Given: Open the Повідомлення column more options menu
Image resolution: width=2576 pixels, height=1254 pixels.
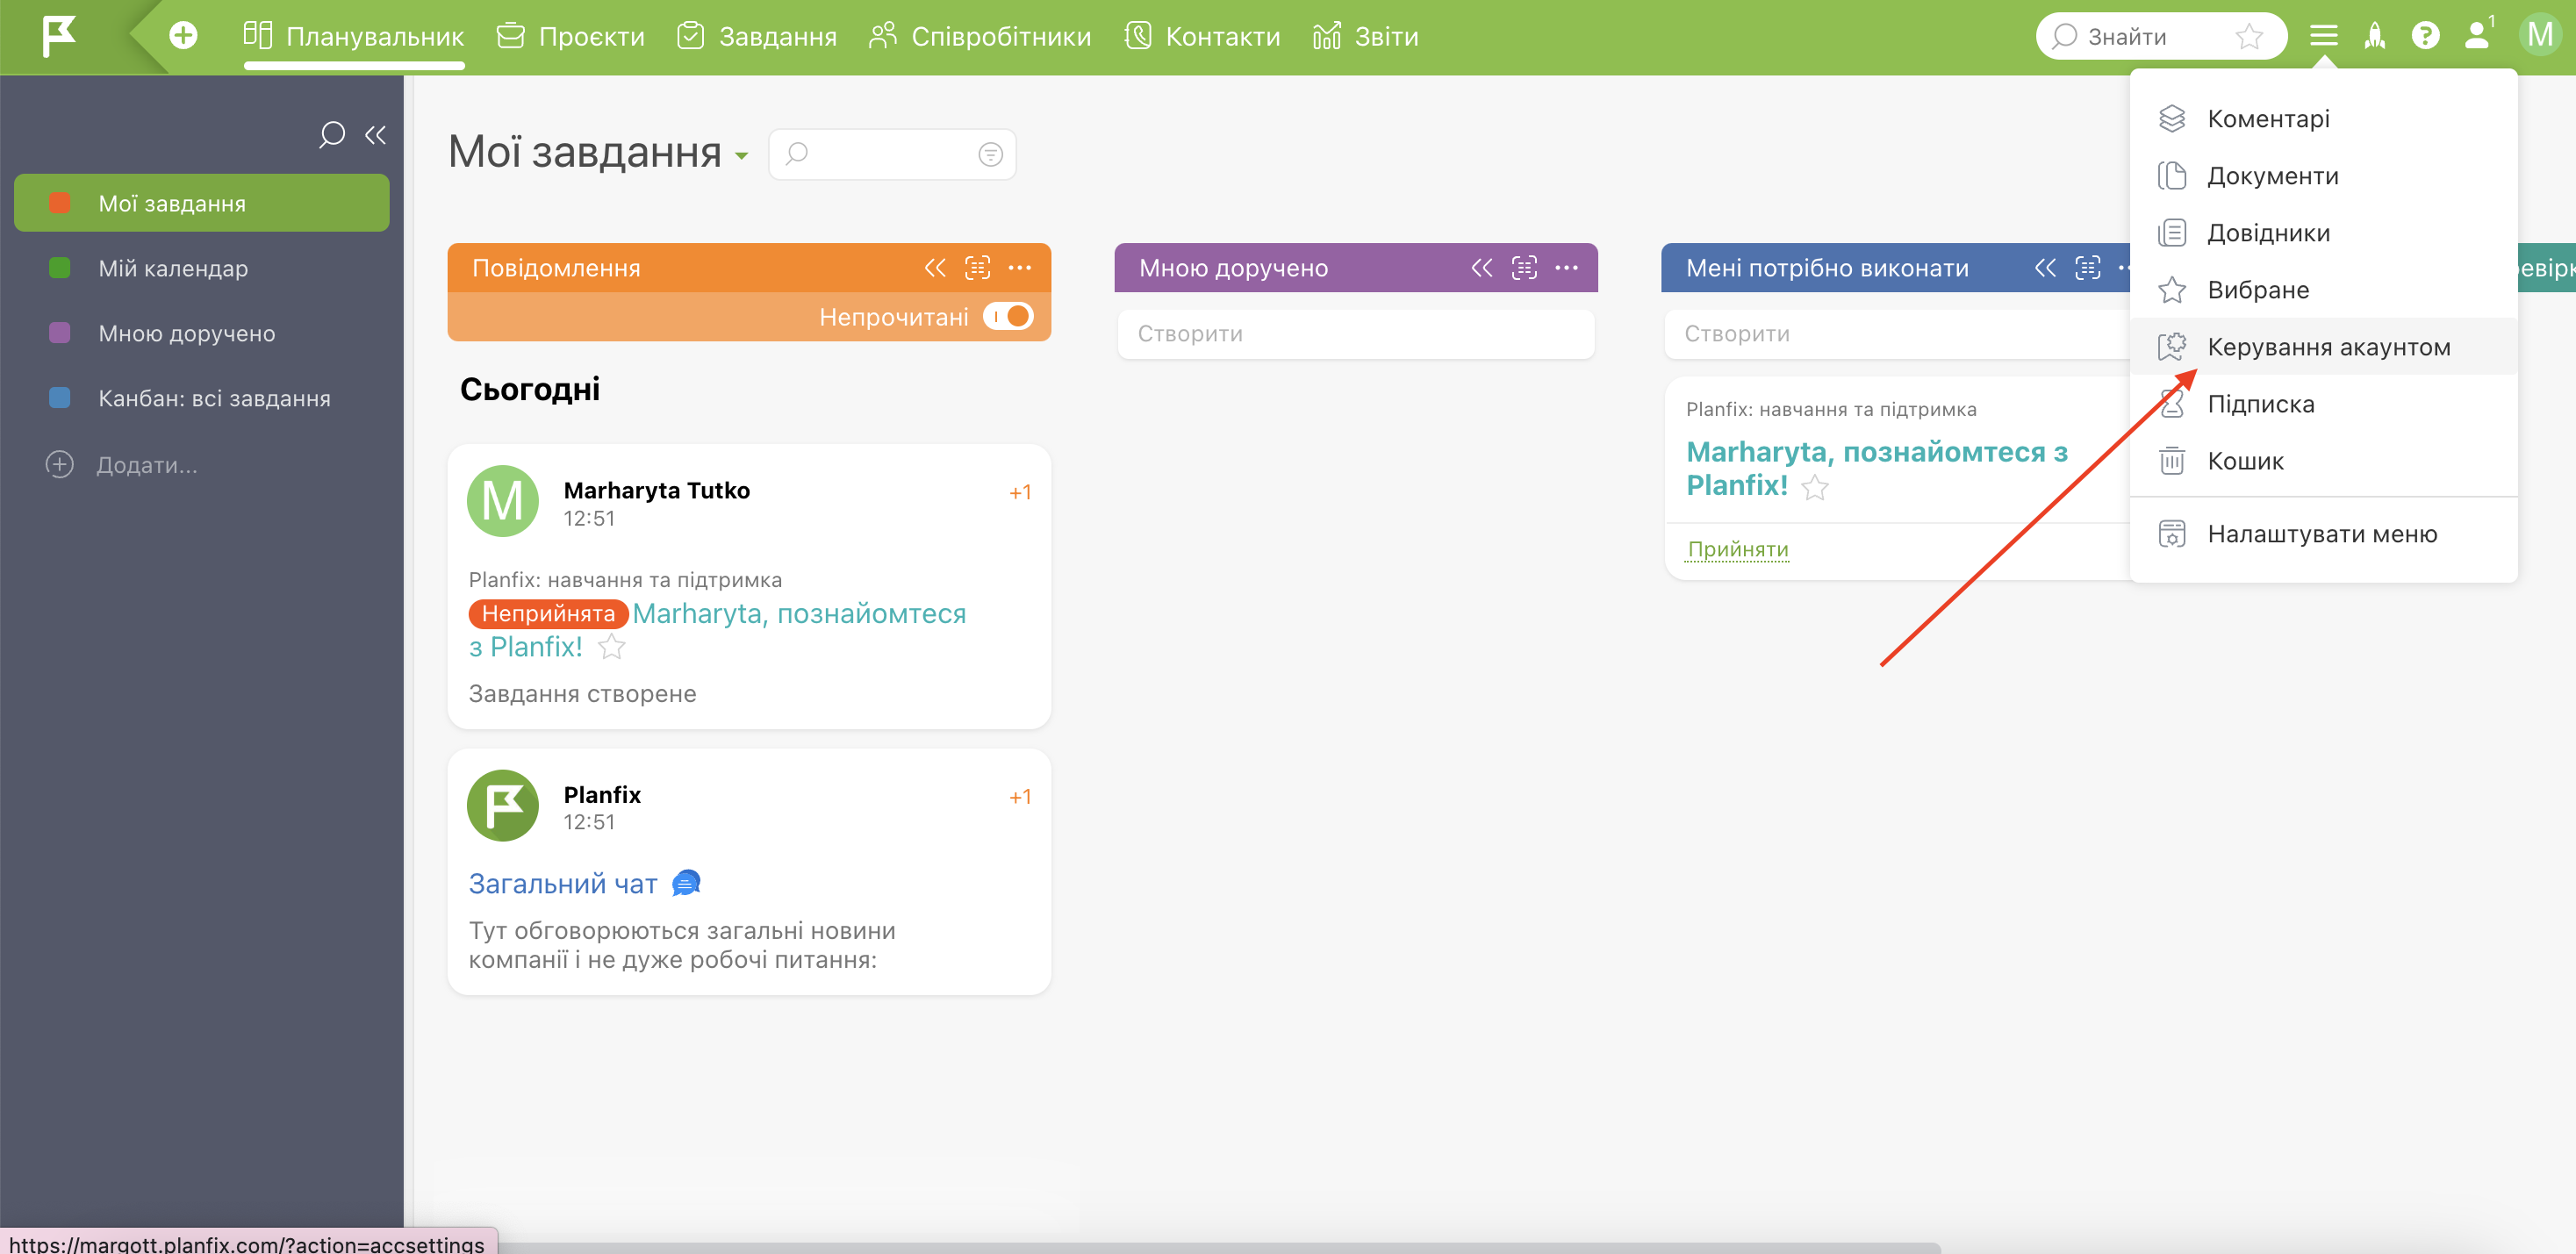Looking at the screenshot, I should pos(1020,268).
